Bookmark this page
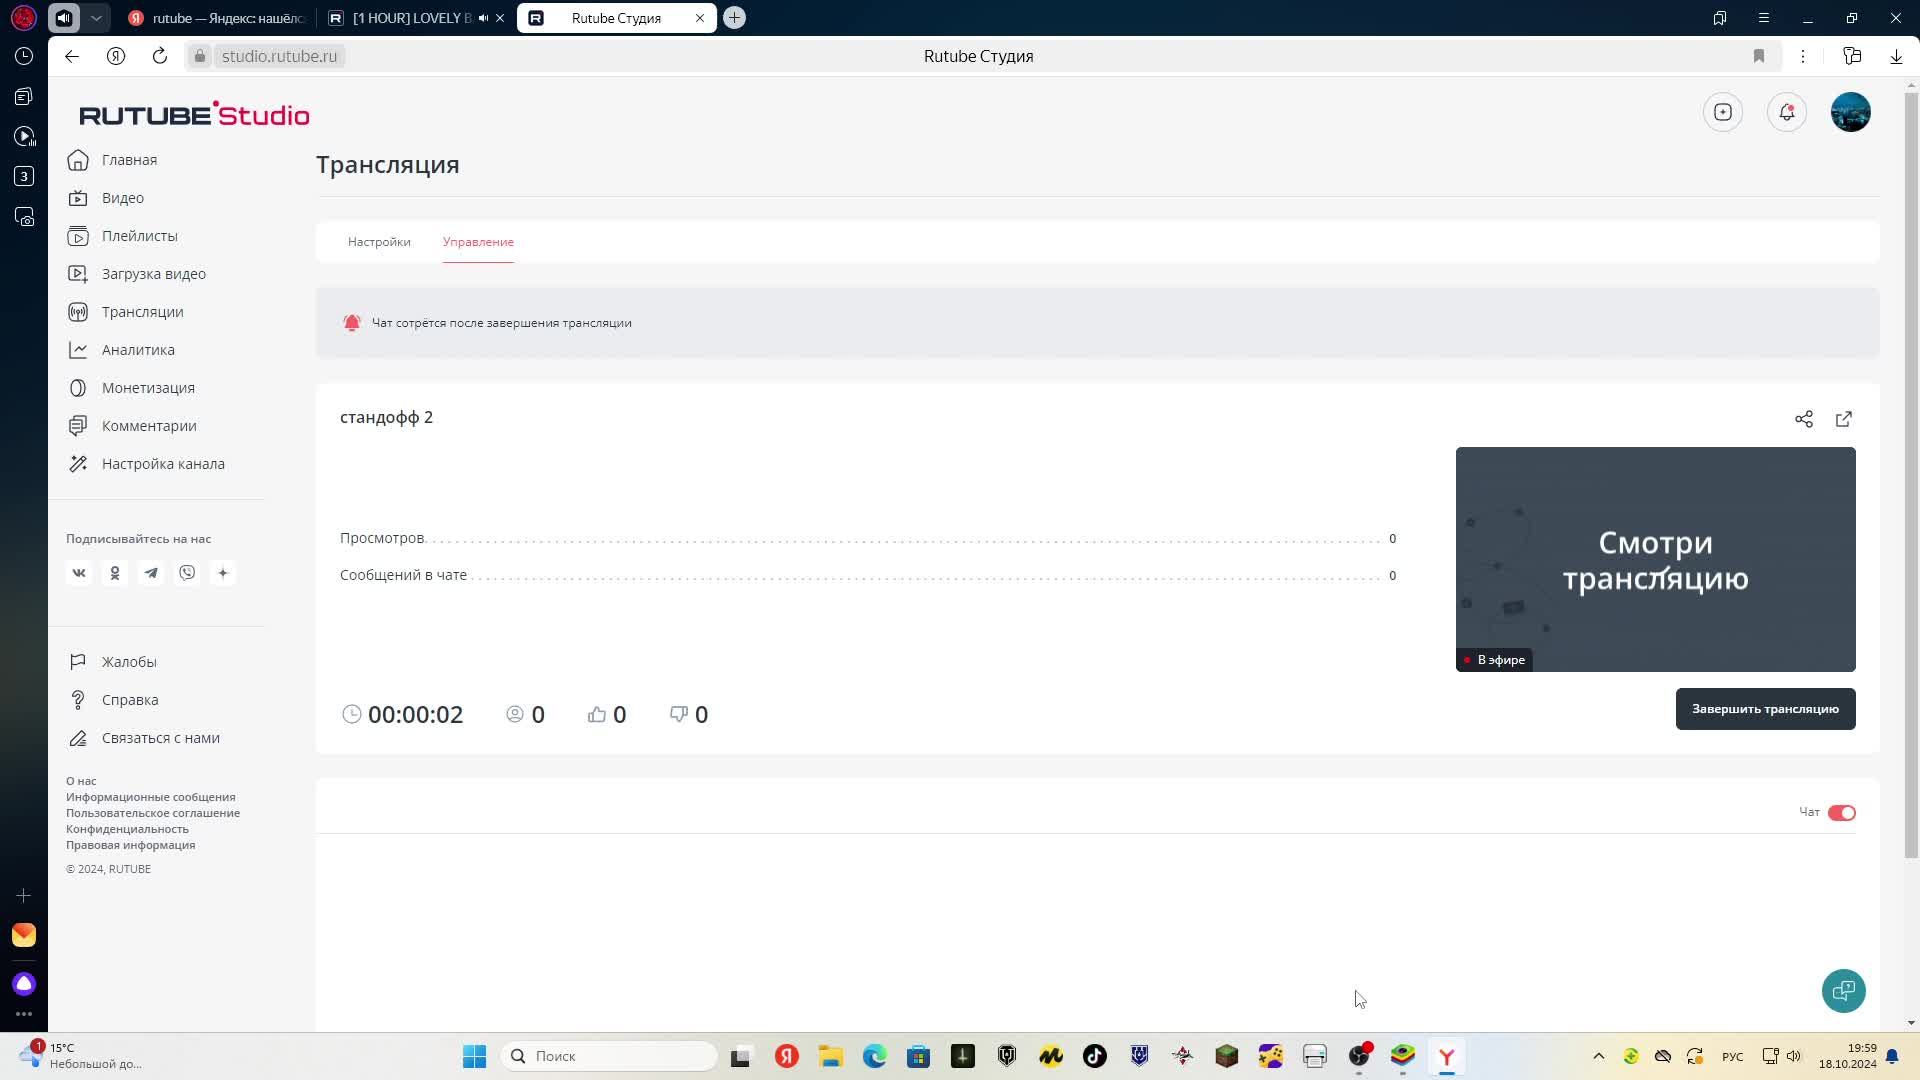1920x1080 pixels. pyautogui.click(x=1759, y=56)
